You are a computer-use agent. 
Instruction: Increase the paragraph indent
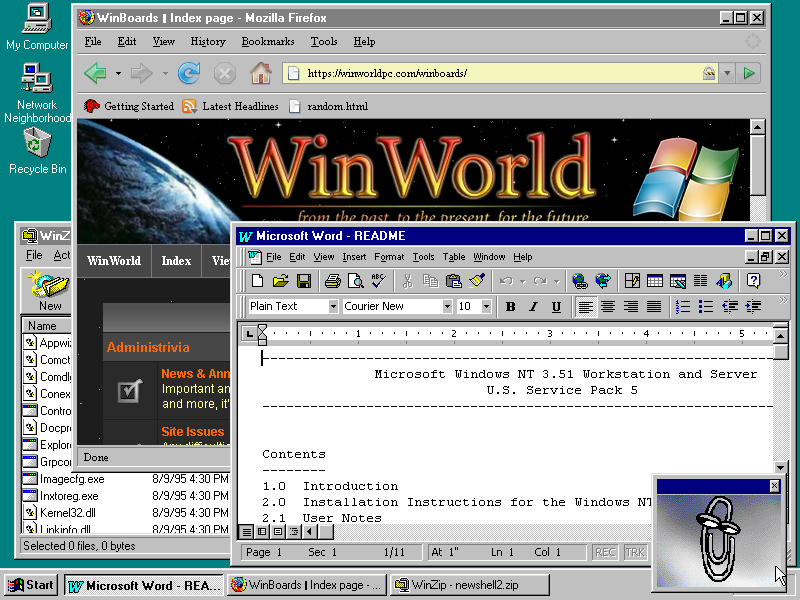tap(753, 306)
